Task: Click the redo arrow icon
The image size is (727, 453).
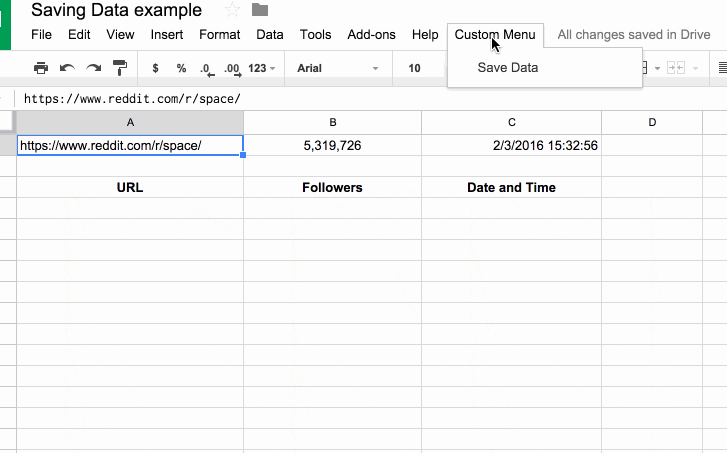Action: [x=94, y=68]
